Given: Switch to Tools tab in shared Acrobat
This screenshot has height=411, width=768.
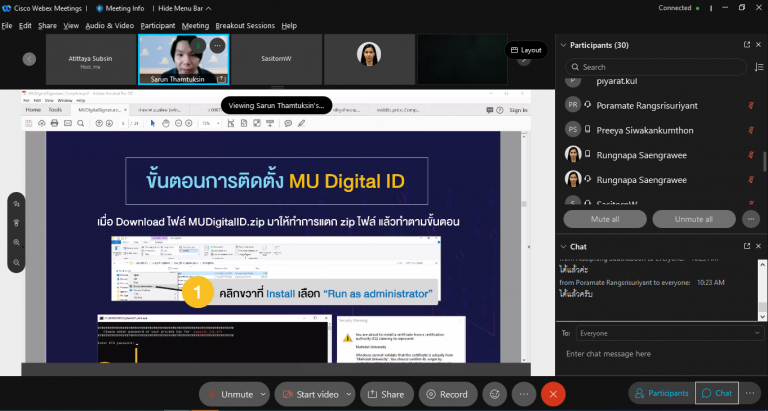Looking at the screenshot, I should (x=55, y=110).
